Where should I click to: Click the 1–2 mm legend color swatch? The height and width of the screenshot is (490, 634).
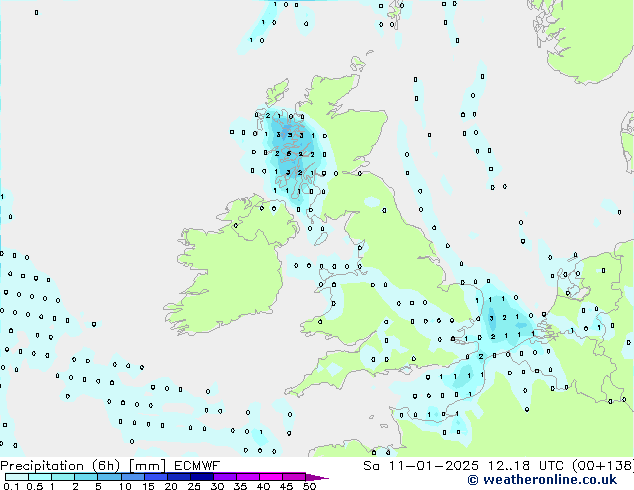63,477
